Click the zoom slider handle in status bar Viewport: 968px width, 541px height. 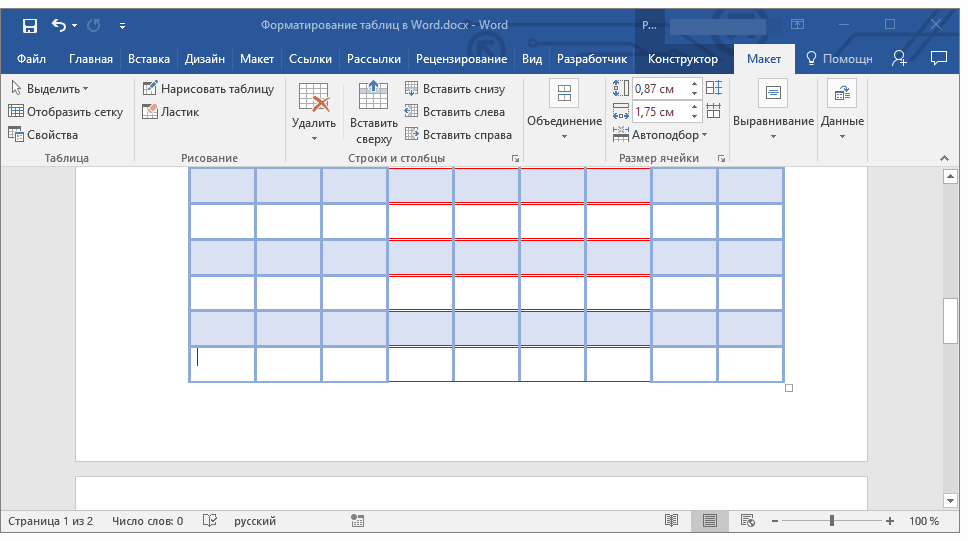(831, 521)
